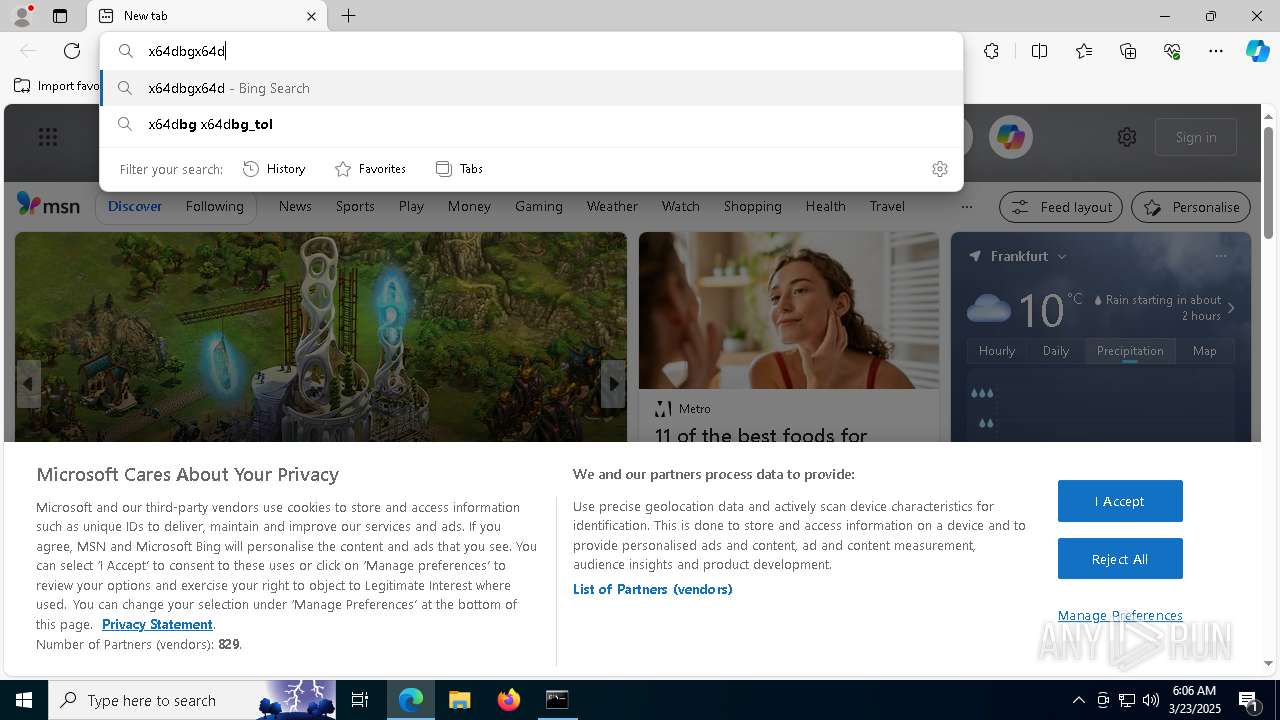Open the Health category
1280x720 pixels.
tap(825, 206)
